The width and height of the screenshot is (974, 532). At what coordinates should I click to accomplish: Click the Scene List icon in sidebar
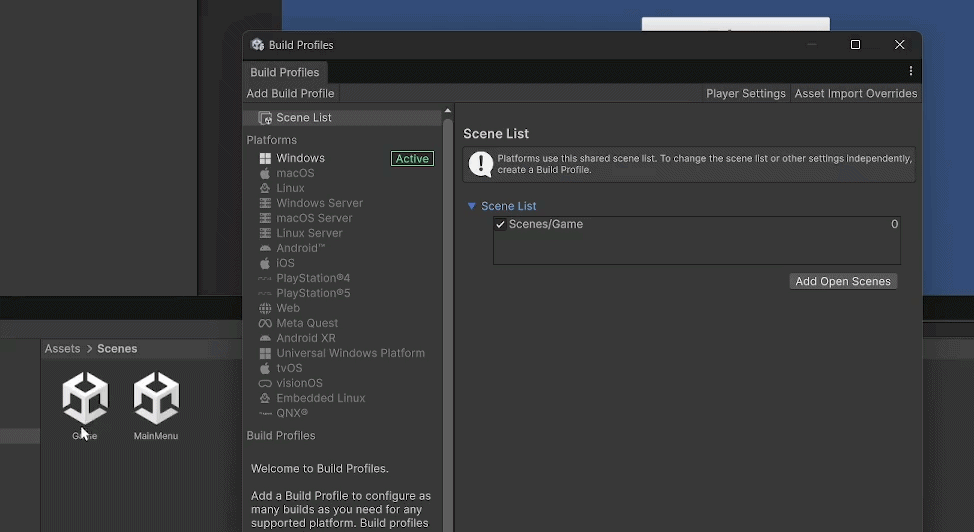[265, 118]
